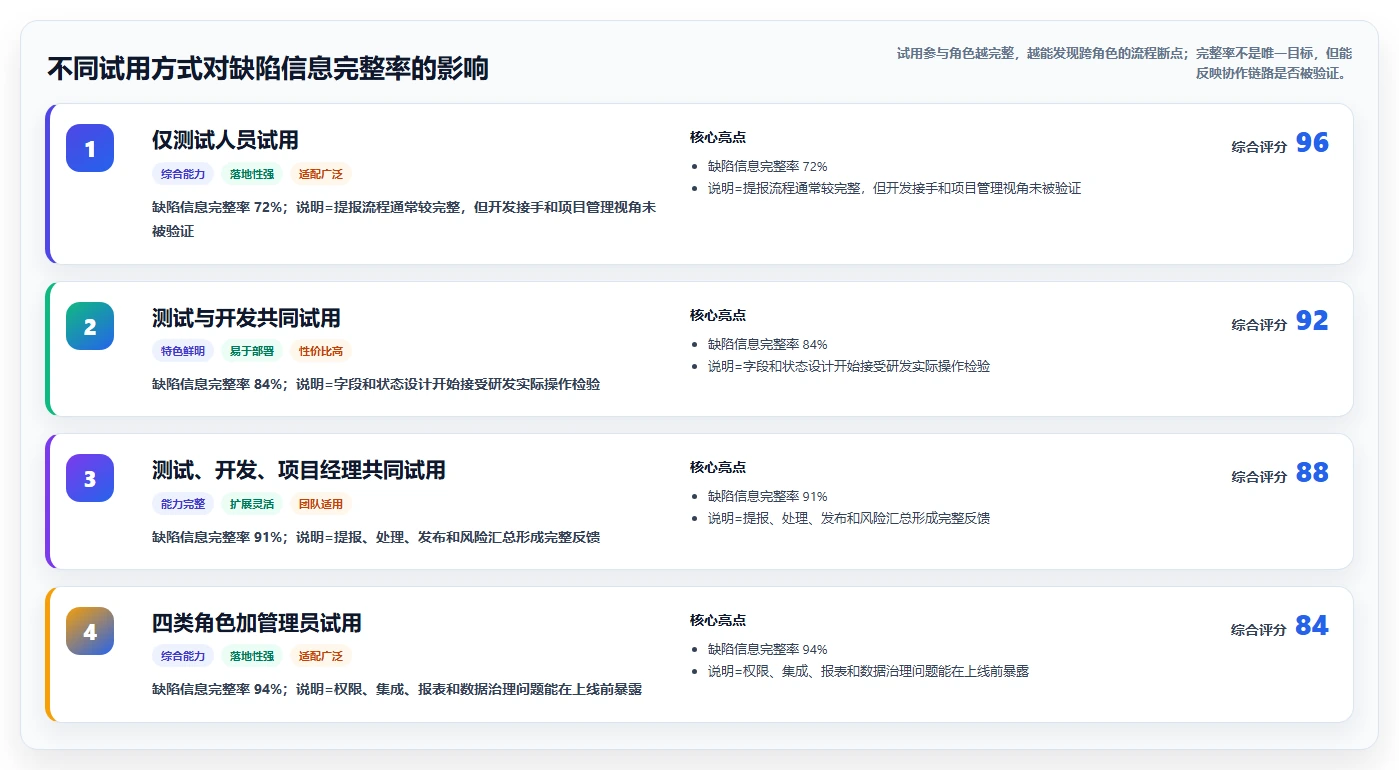Open the 仅测试人员试用 card title

tap(225, 140)
